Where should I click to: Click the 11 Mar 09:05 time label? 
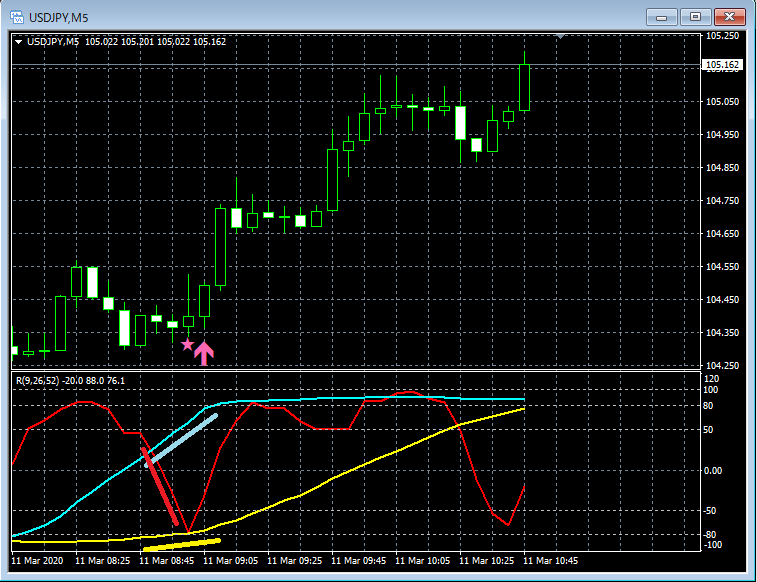[230, 561]
